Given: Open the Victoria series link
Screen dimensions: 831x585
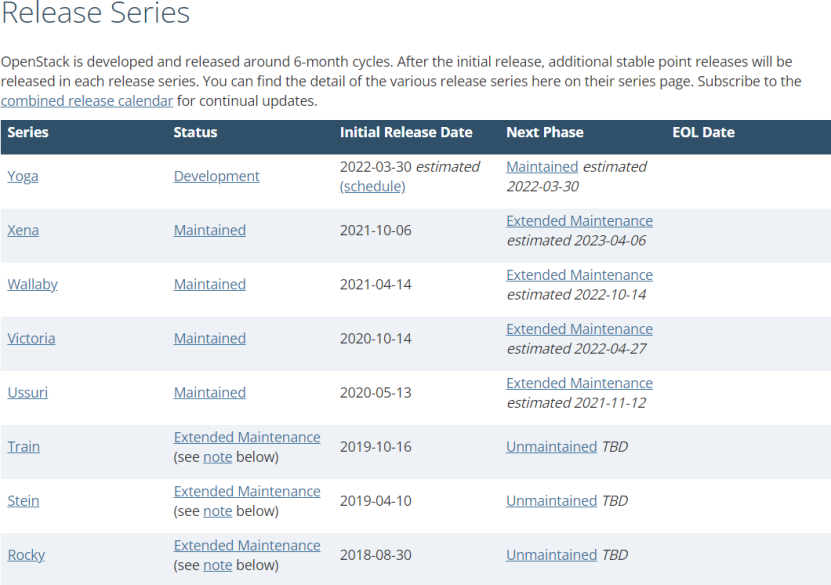Looking at the screenshot, I should pyautogui.click(x=31, y=338).
